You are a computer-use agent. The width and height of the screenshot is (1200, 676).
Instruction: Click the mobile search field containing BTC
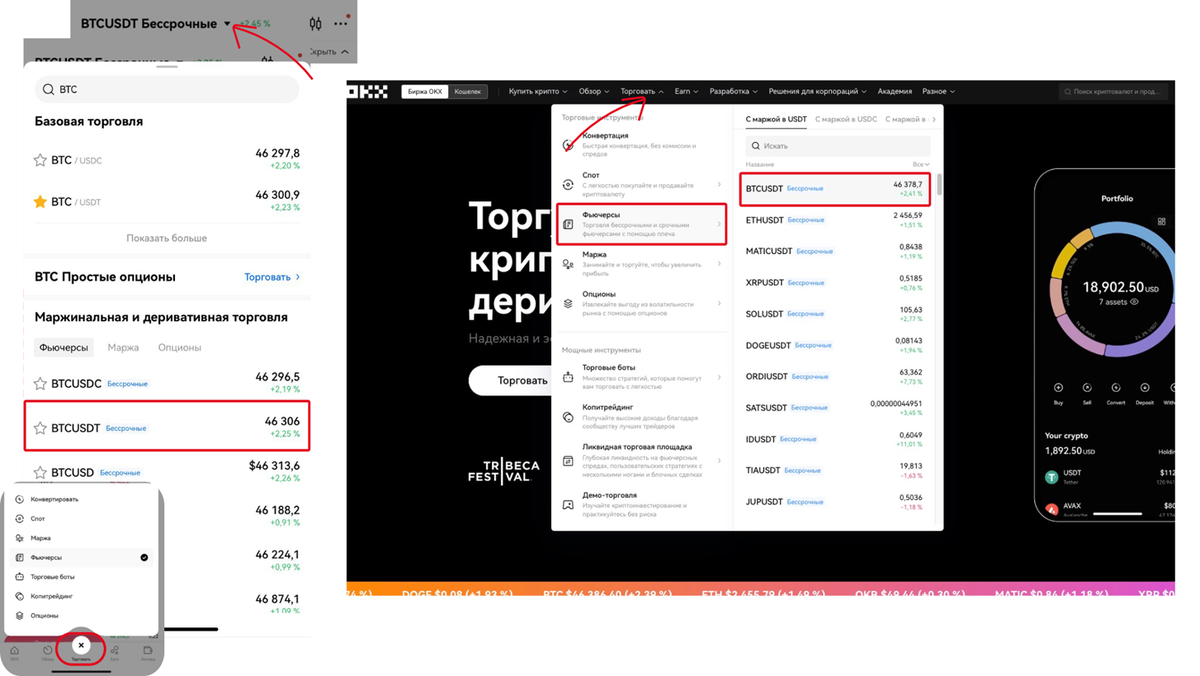coord(167,89)
